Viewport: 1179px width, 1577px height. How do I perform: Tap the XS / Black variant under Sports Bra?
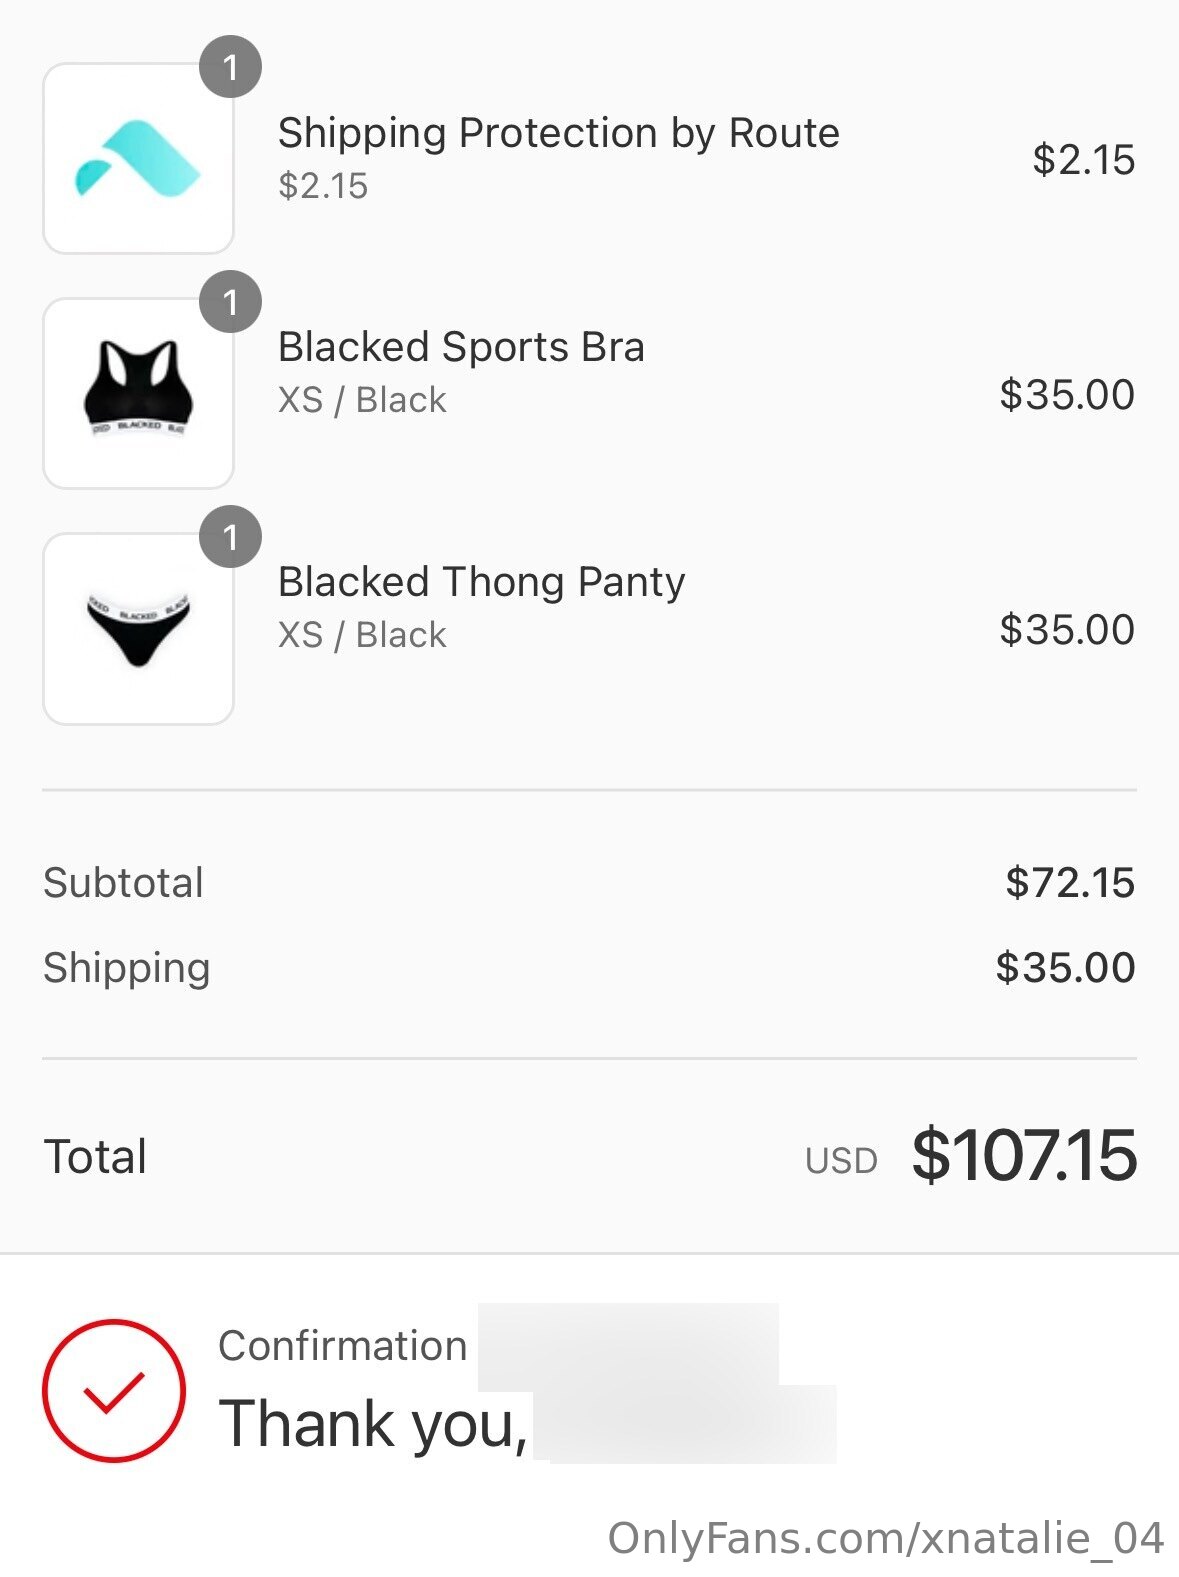tap(362, 400)
